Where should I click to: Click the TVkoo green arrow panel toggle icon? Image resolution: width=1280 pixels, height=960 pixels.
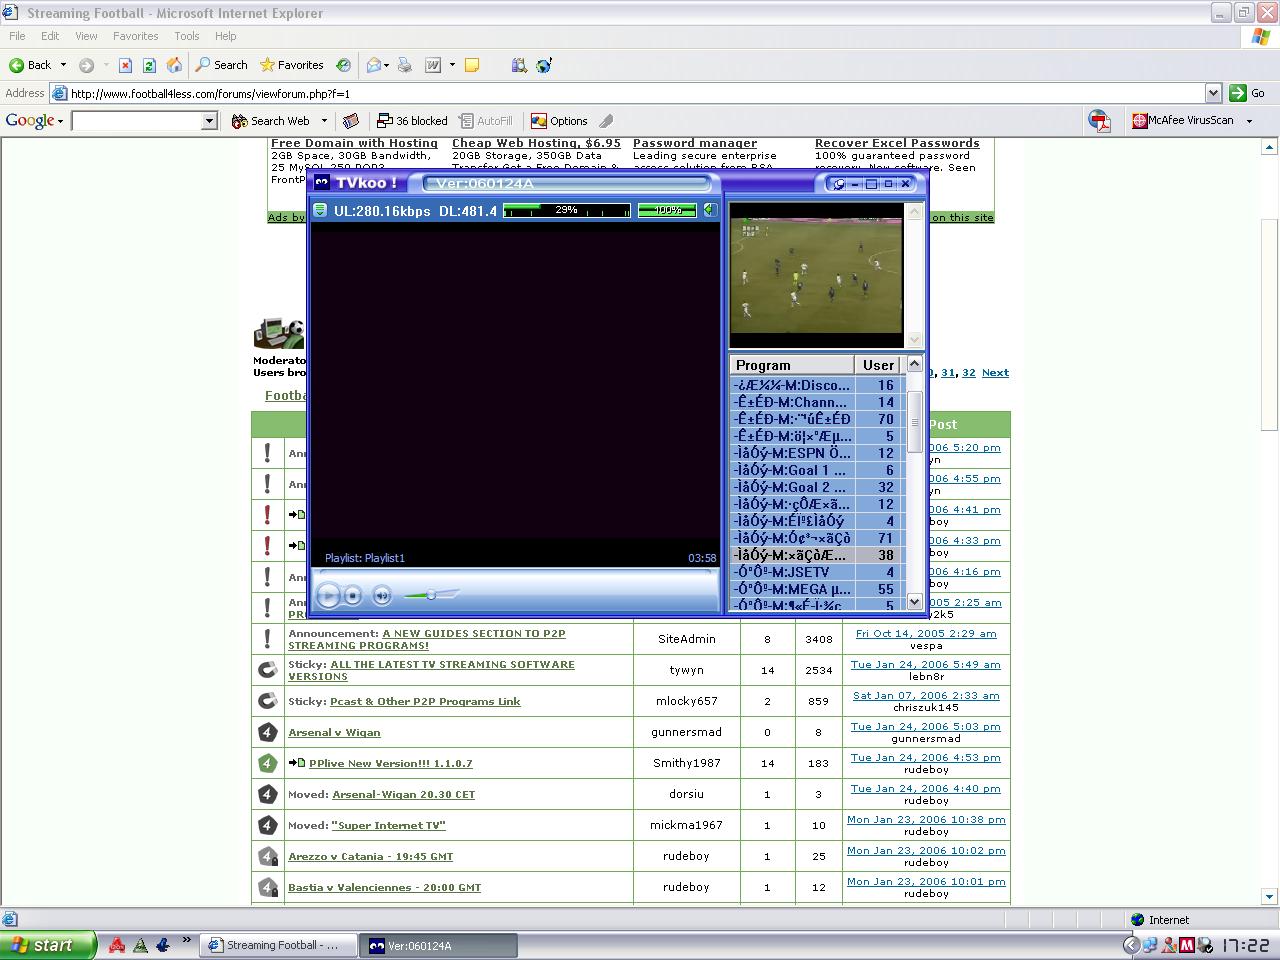point(709,210)
